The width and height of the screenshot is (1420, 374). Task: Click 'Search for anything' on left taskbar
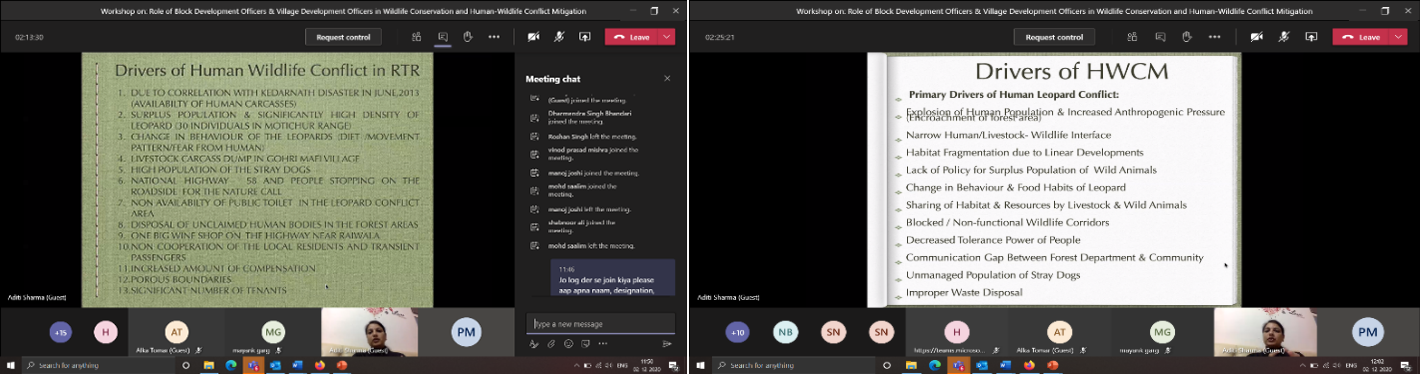point(99,365)
